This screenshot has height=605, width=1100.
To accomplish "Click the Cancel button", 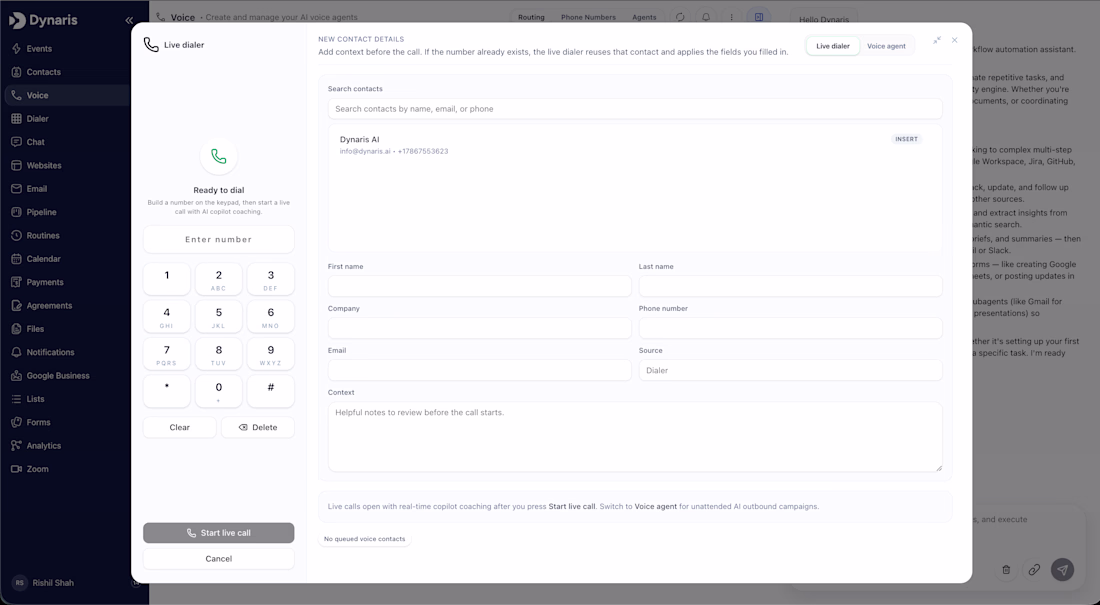I will 219,559.
